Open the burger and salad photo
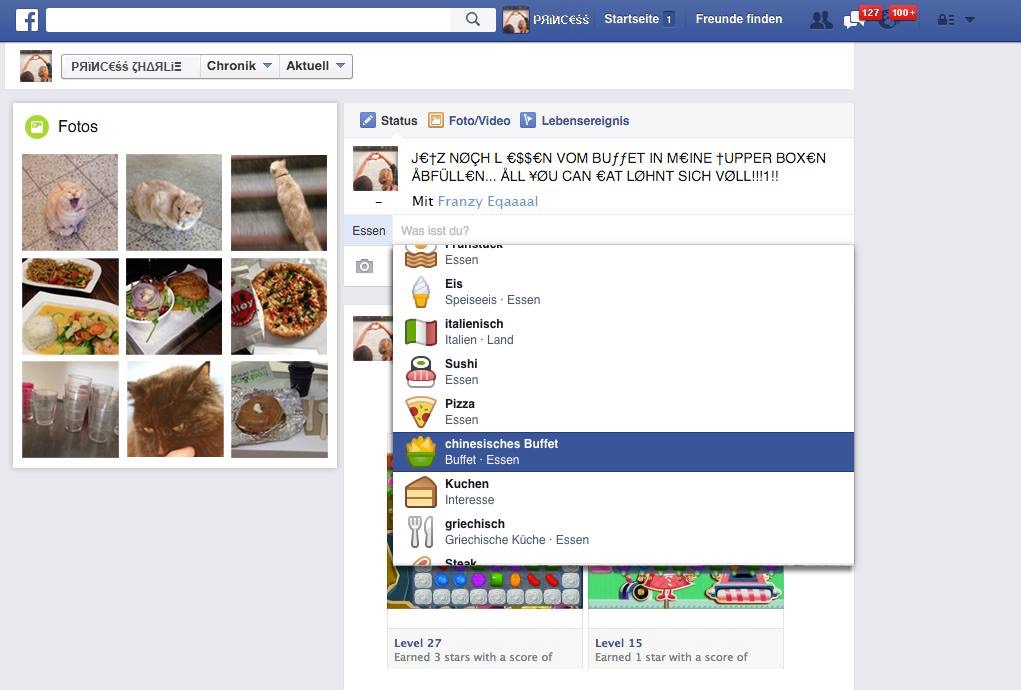This screenshot has height=690, width=1021. (x=174, y=307)
